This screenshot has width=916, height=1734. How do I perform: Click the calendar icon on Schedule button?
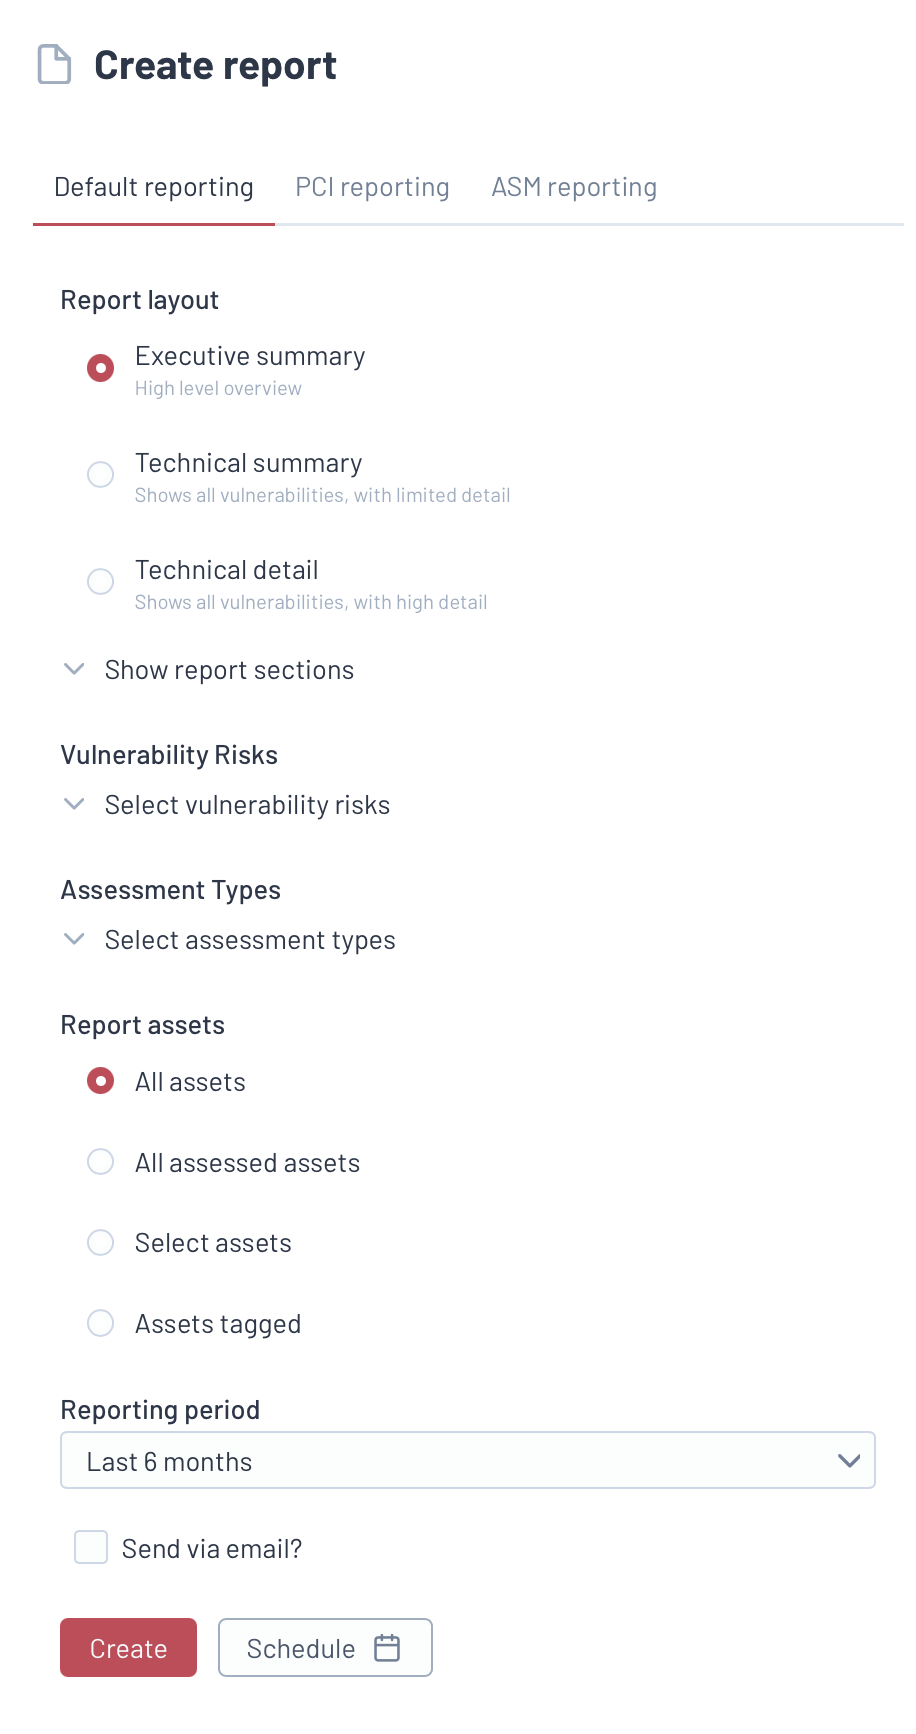click(x=387, y=1647)
